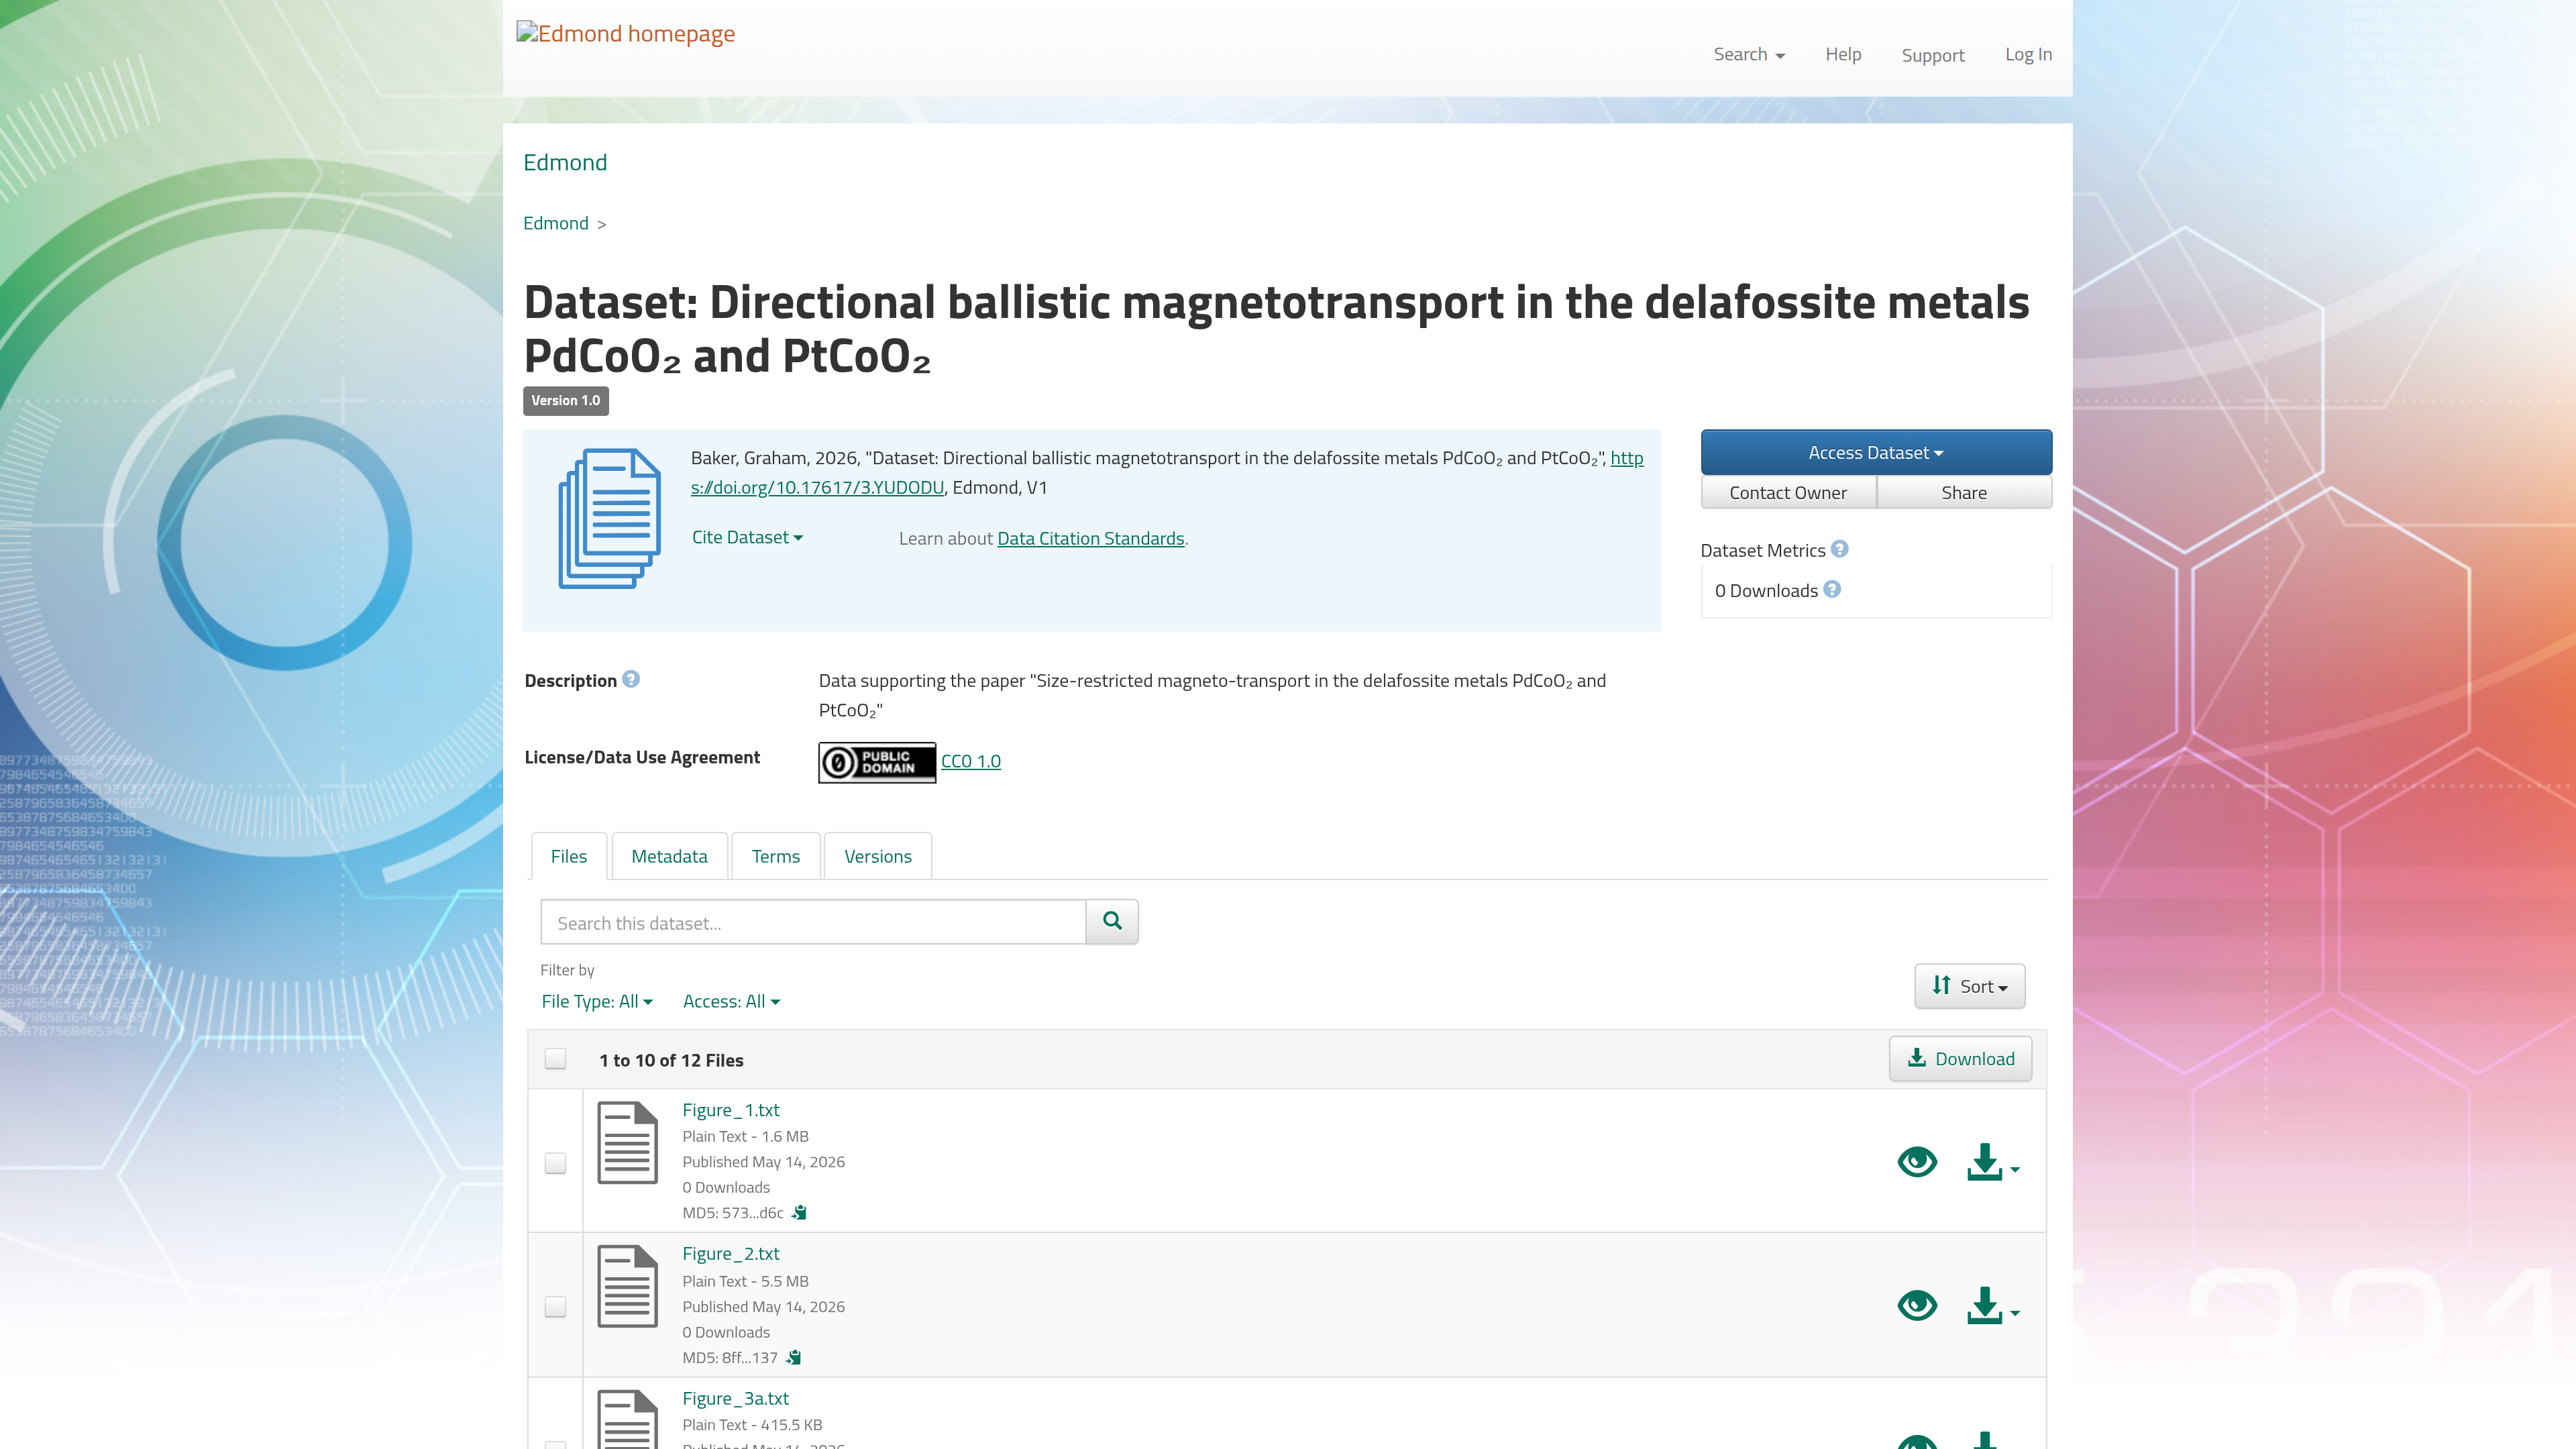
Task: Switch to the Files tab
Action: (x=569, y=856)
